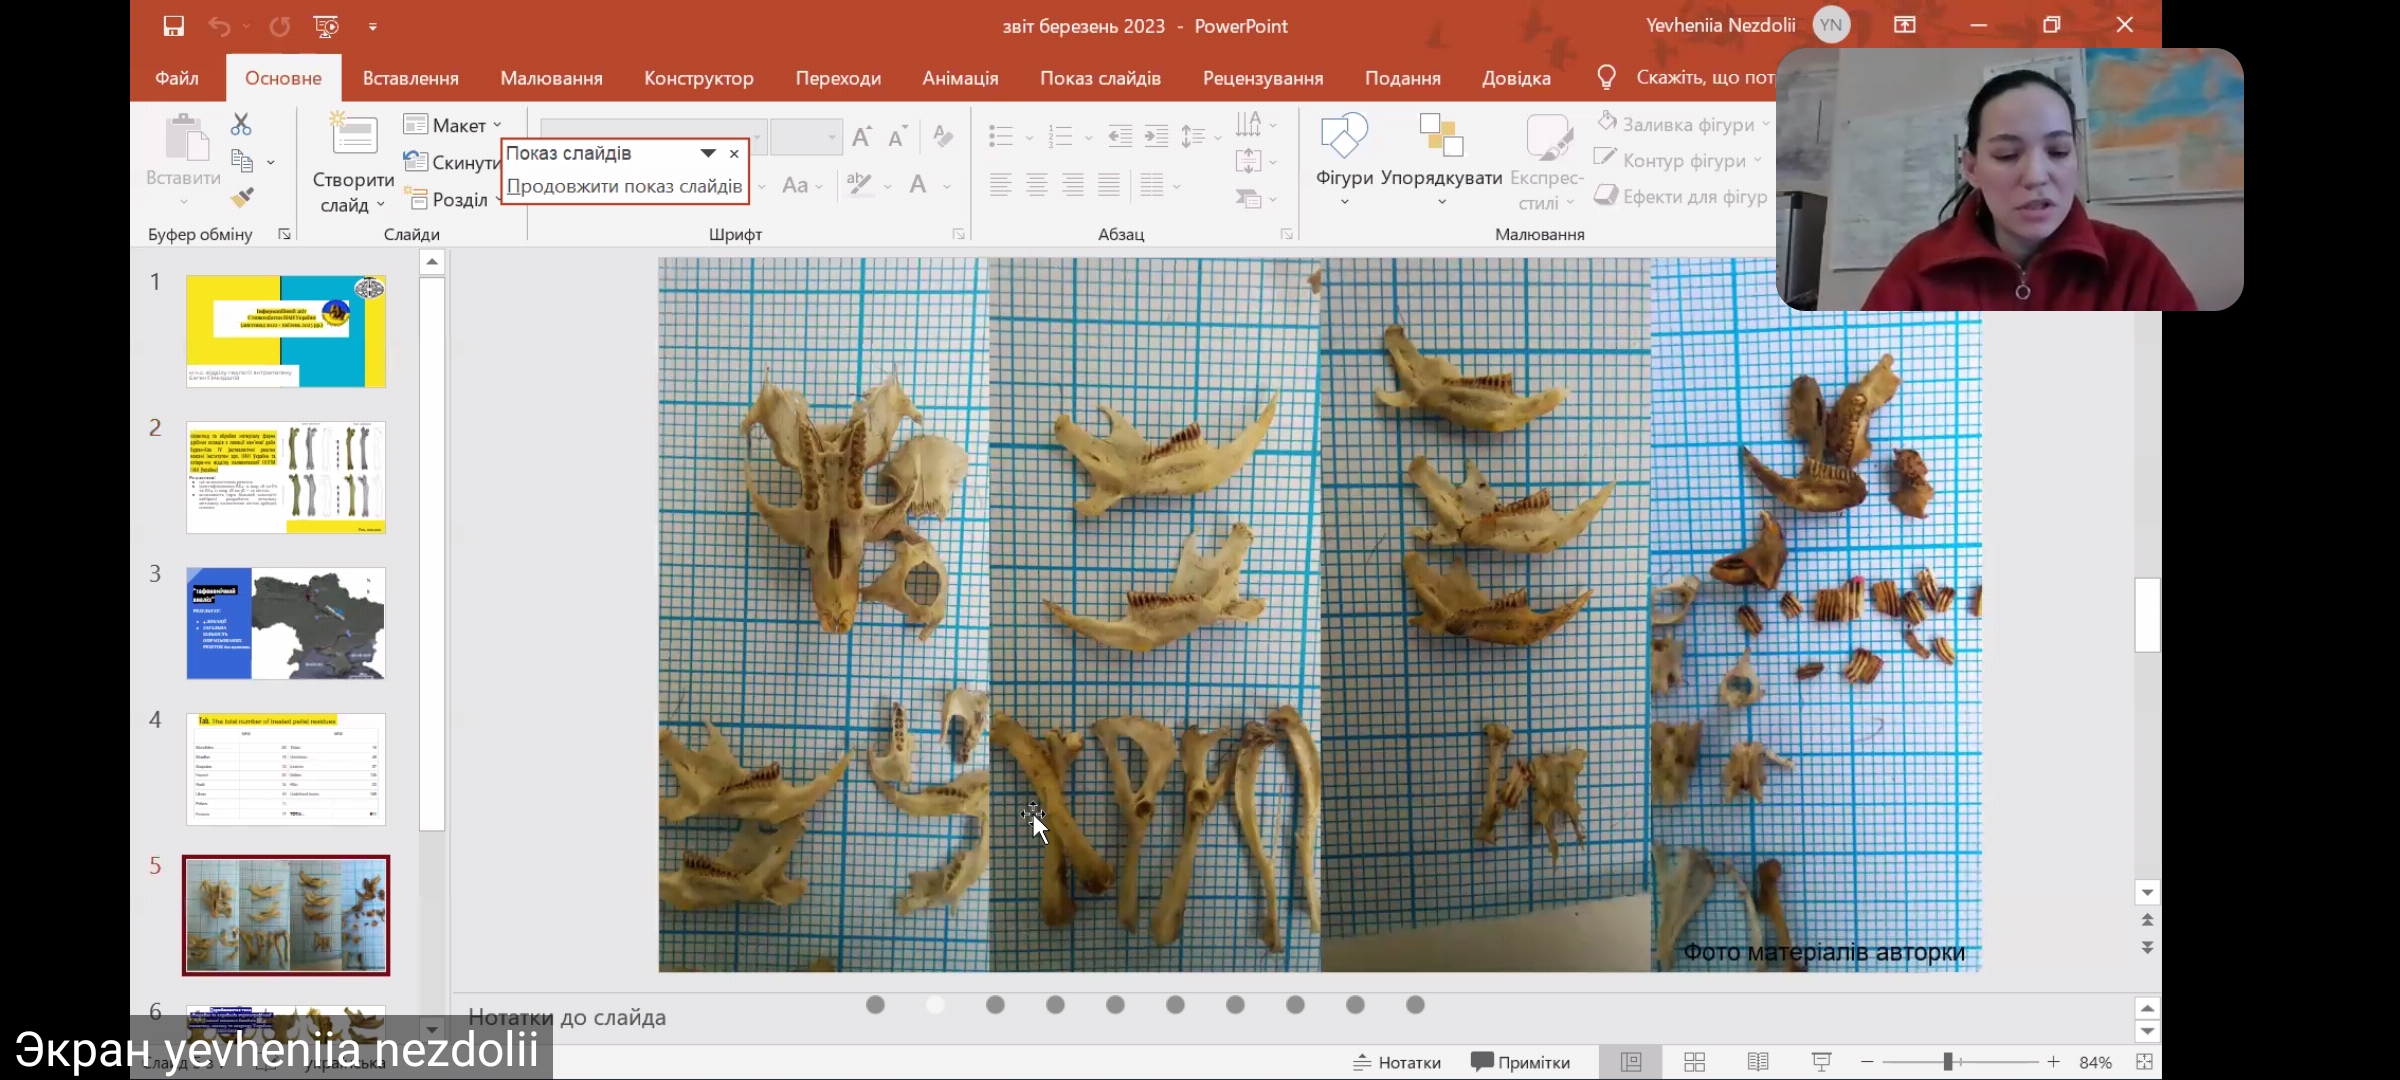Click Start From Beginning slideshow icon
Screen dimensions: 2400x1080
326,26
